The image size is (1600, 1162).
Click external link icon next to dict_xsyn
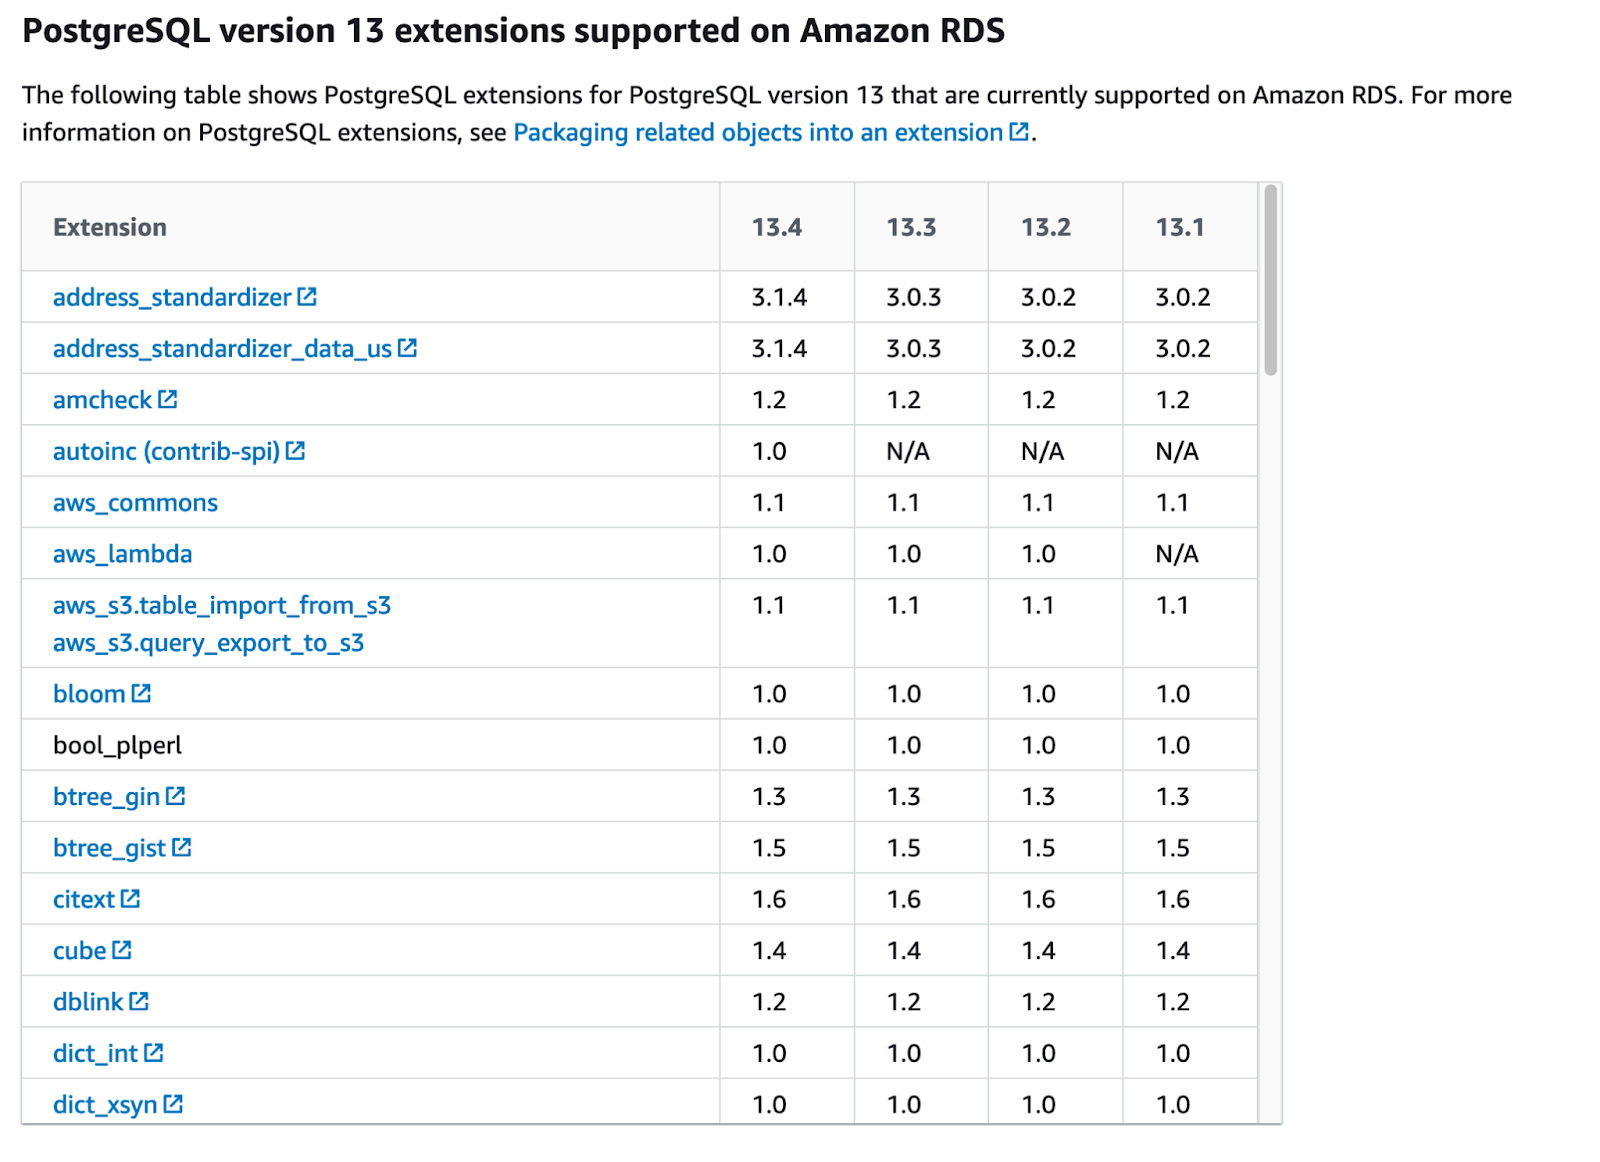click(173, 1104)
